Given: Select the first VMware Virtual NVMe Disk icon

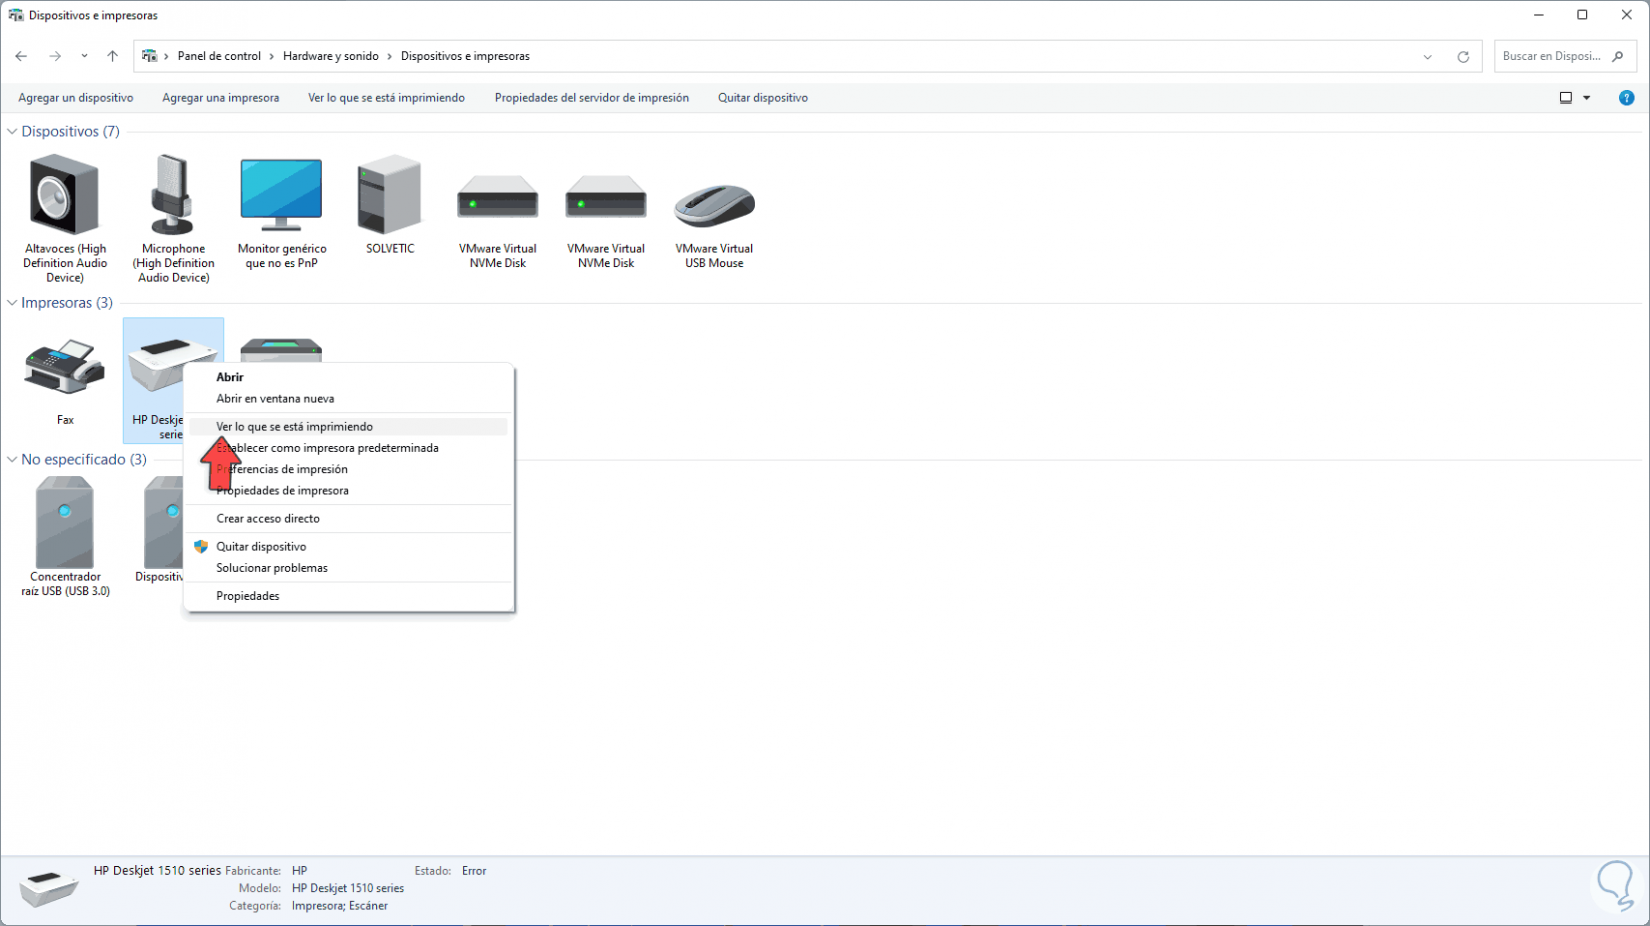Looking at the screenshot, I should point(497,197).
